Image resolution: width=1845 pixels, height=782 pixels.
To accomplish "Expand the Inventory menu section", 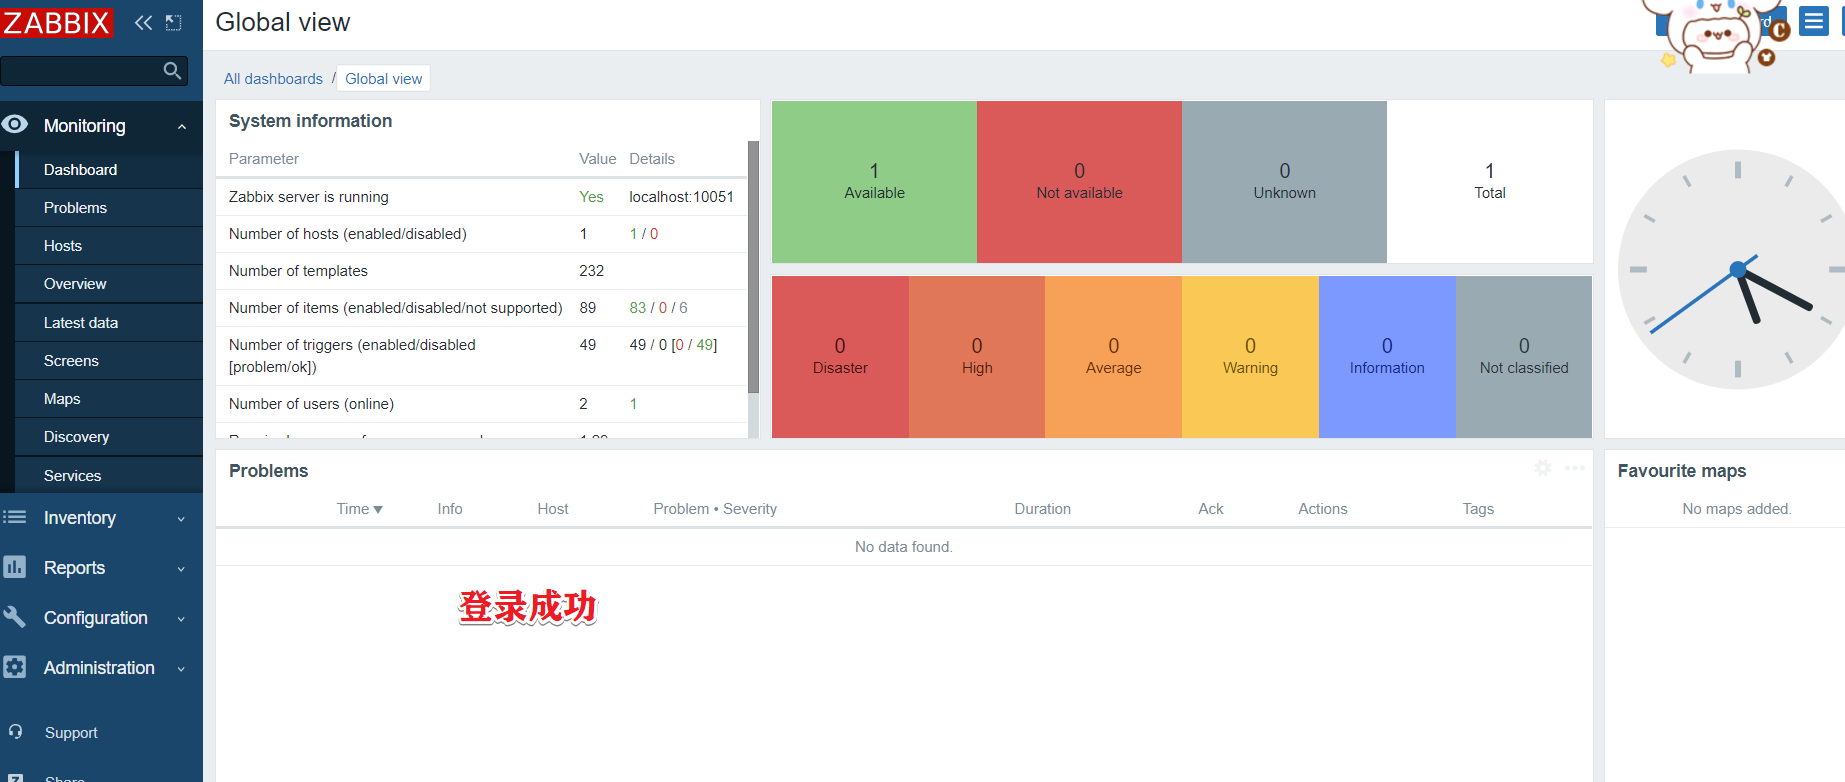I will pos(181,519).
